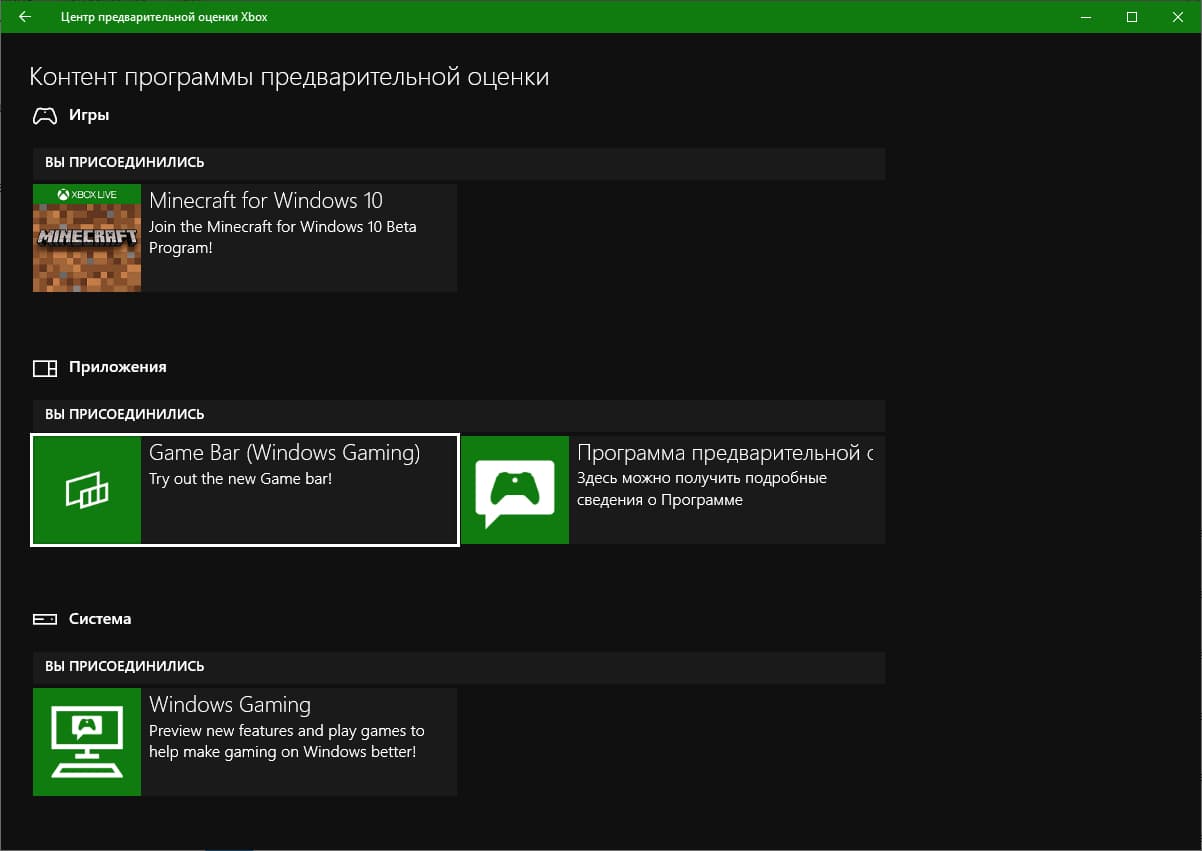This screenshot has height=851, width=1202.
Task: Click the 'Try out the new Game bar!' text
Action: [x=242, y=478]
